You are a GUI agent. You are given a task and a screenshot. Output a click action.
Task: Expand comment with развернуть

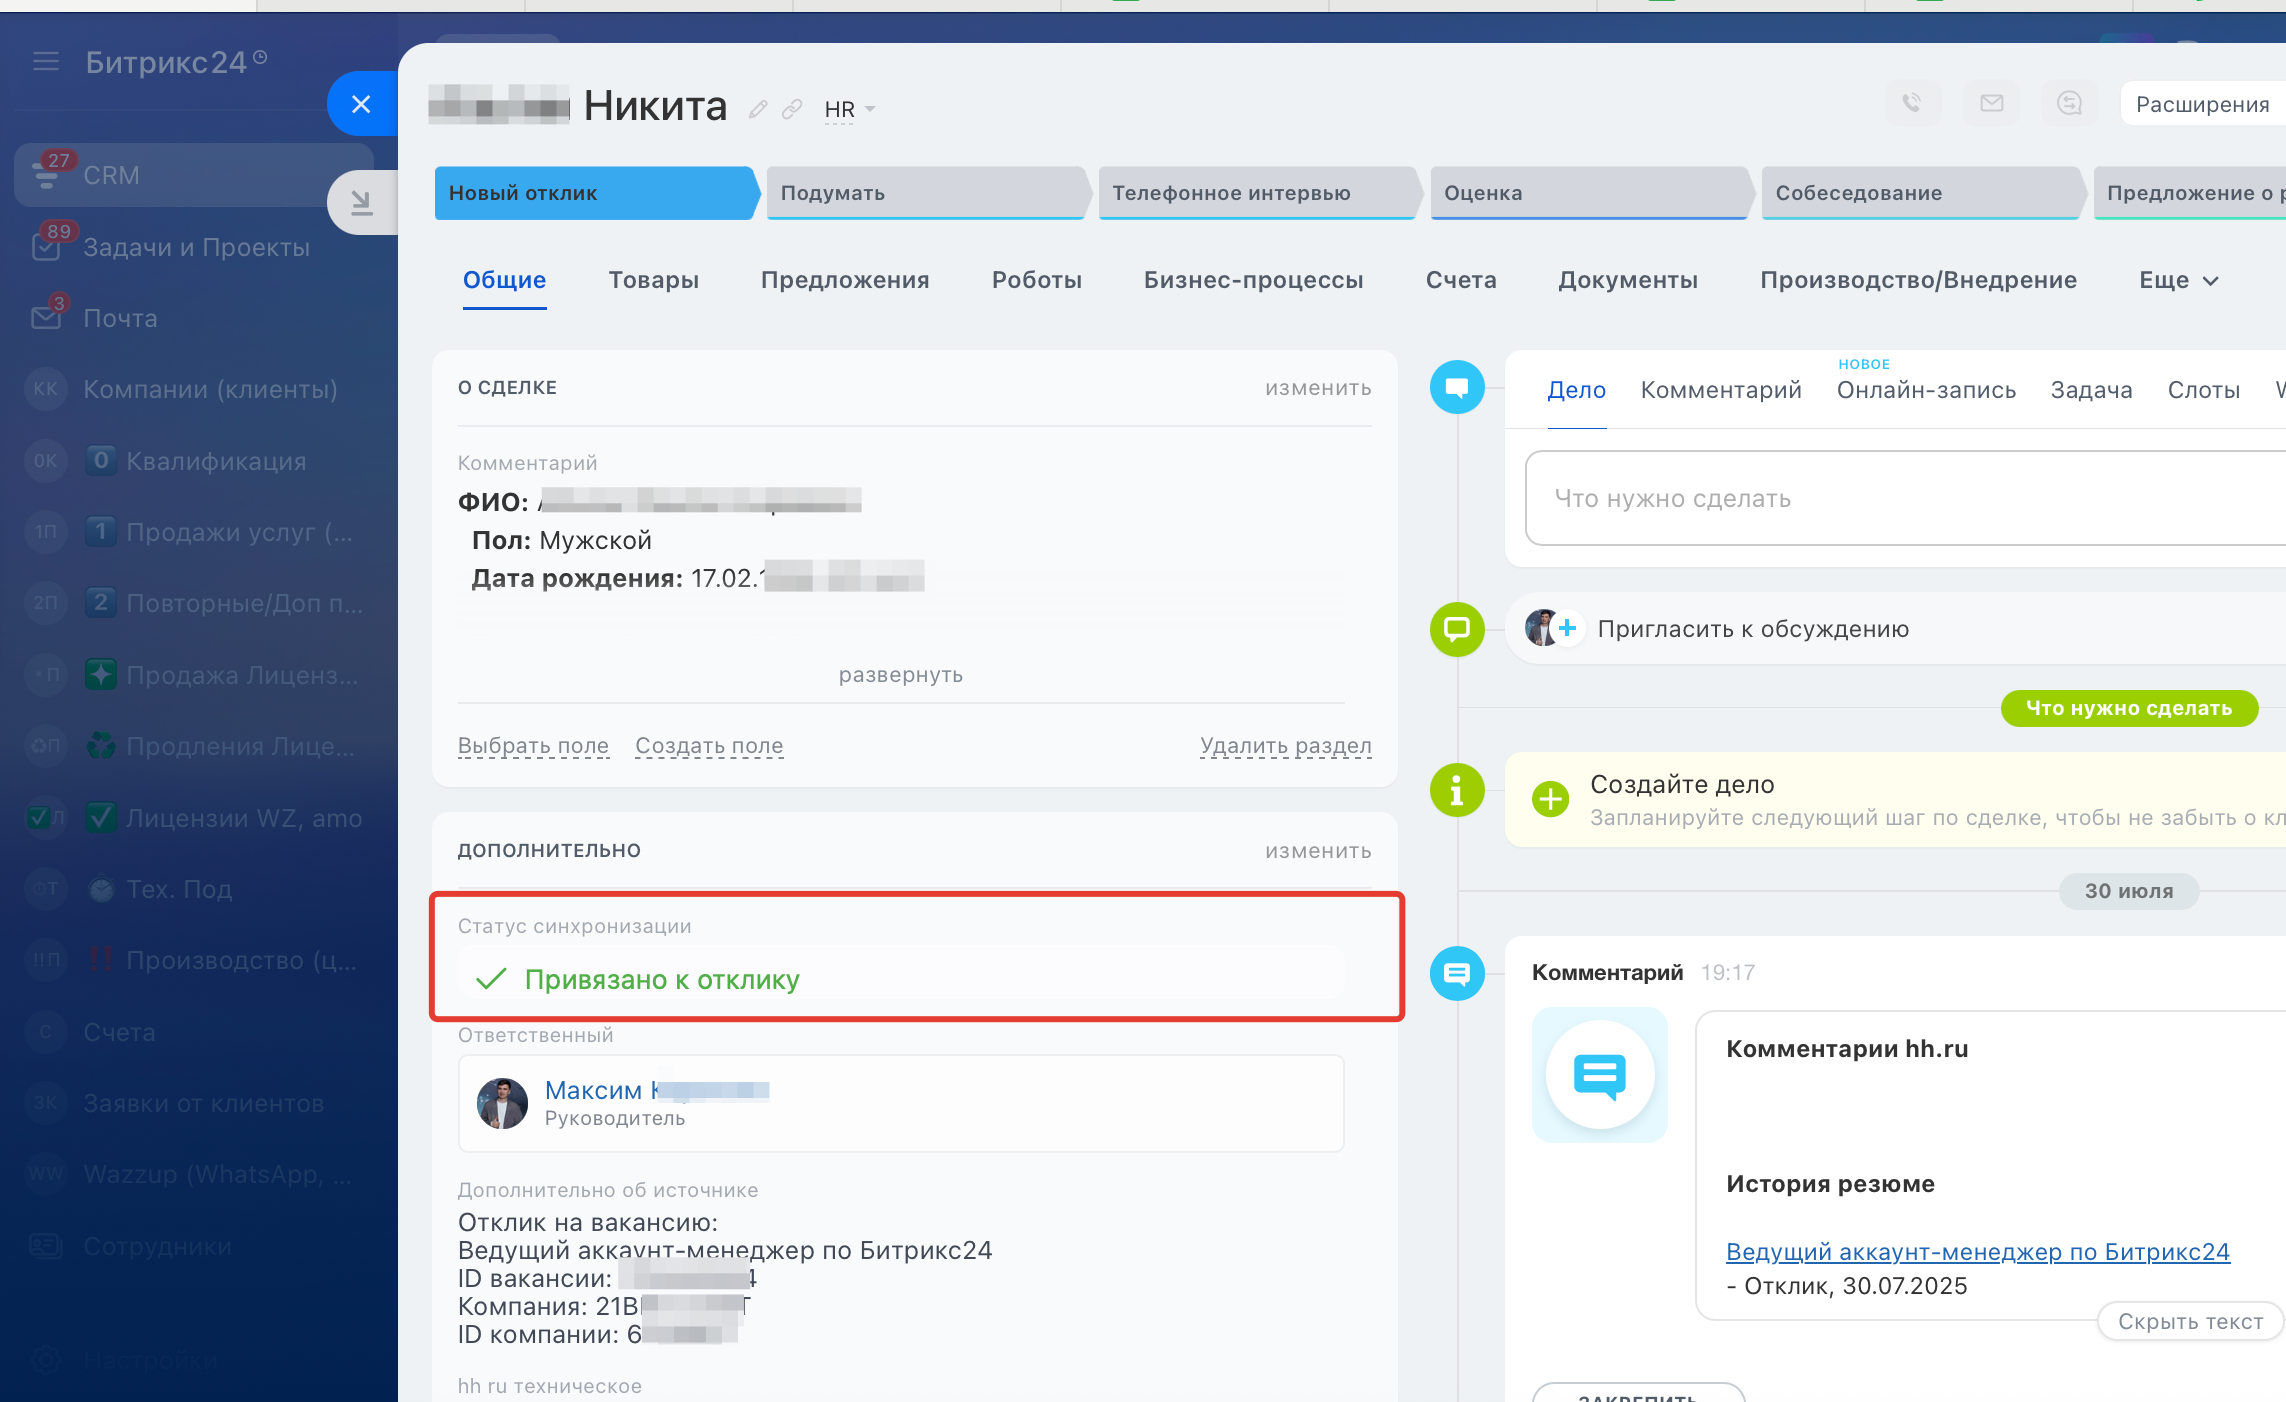pos(900,675)
